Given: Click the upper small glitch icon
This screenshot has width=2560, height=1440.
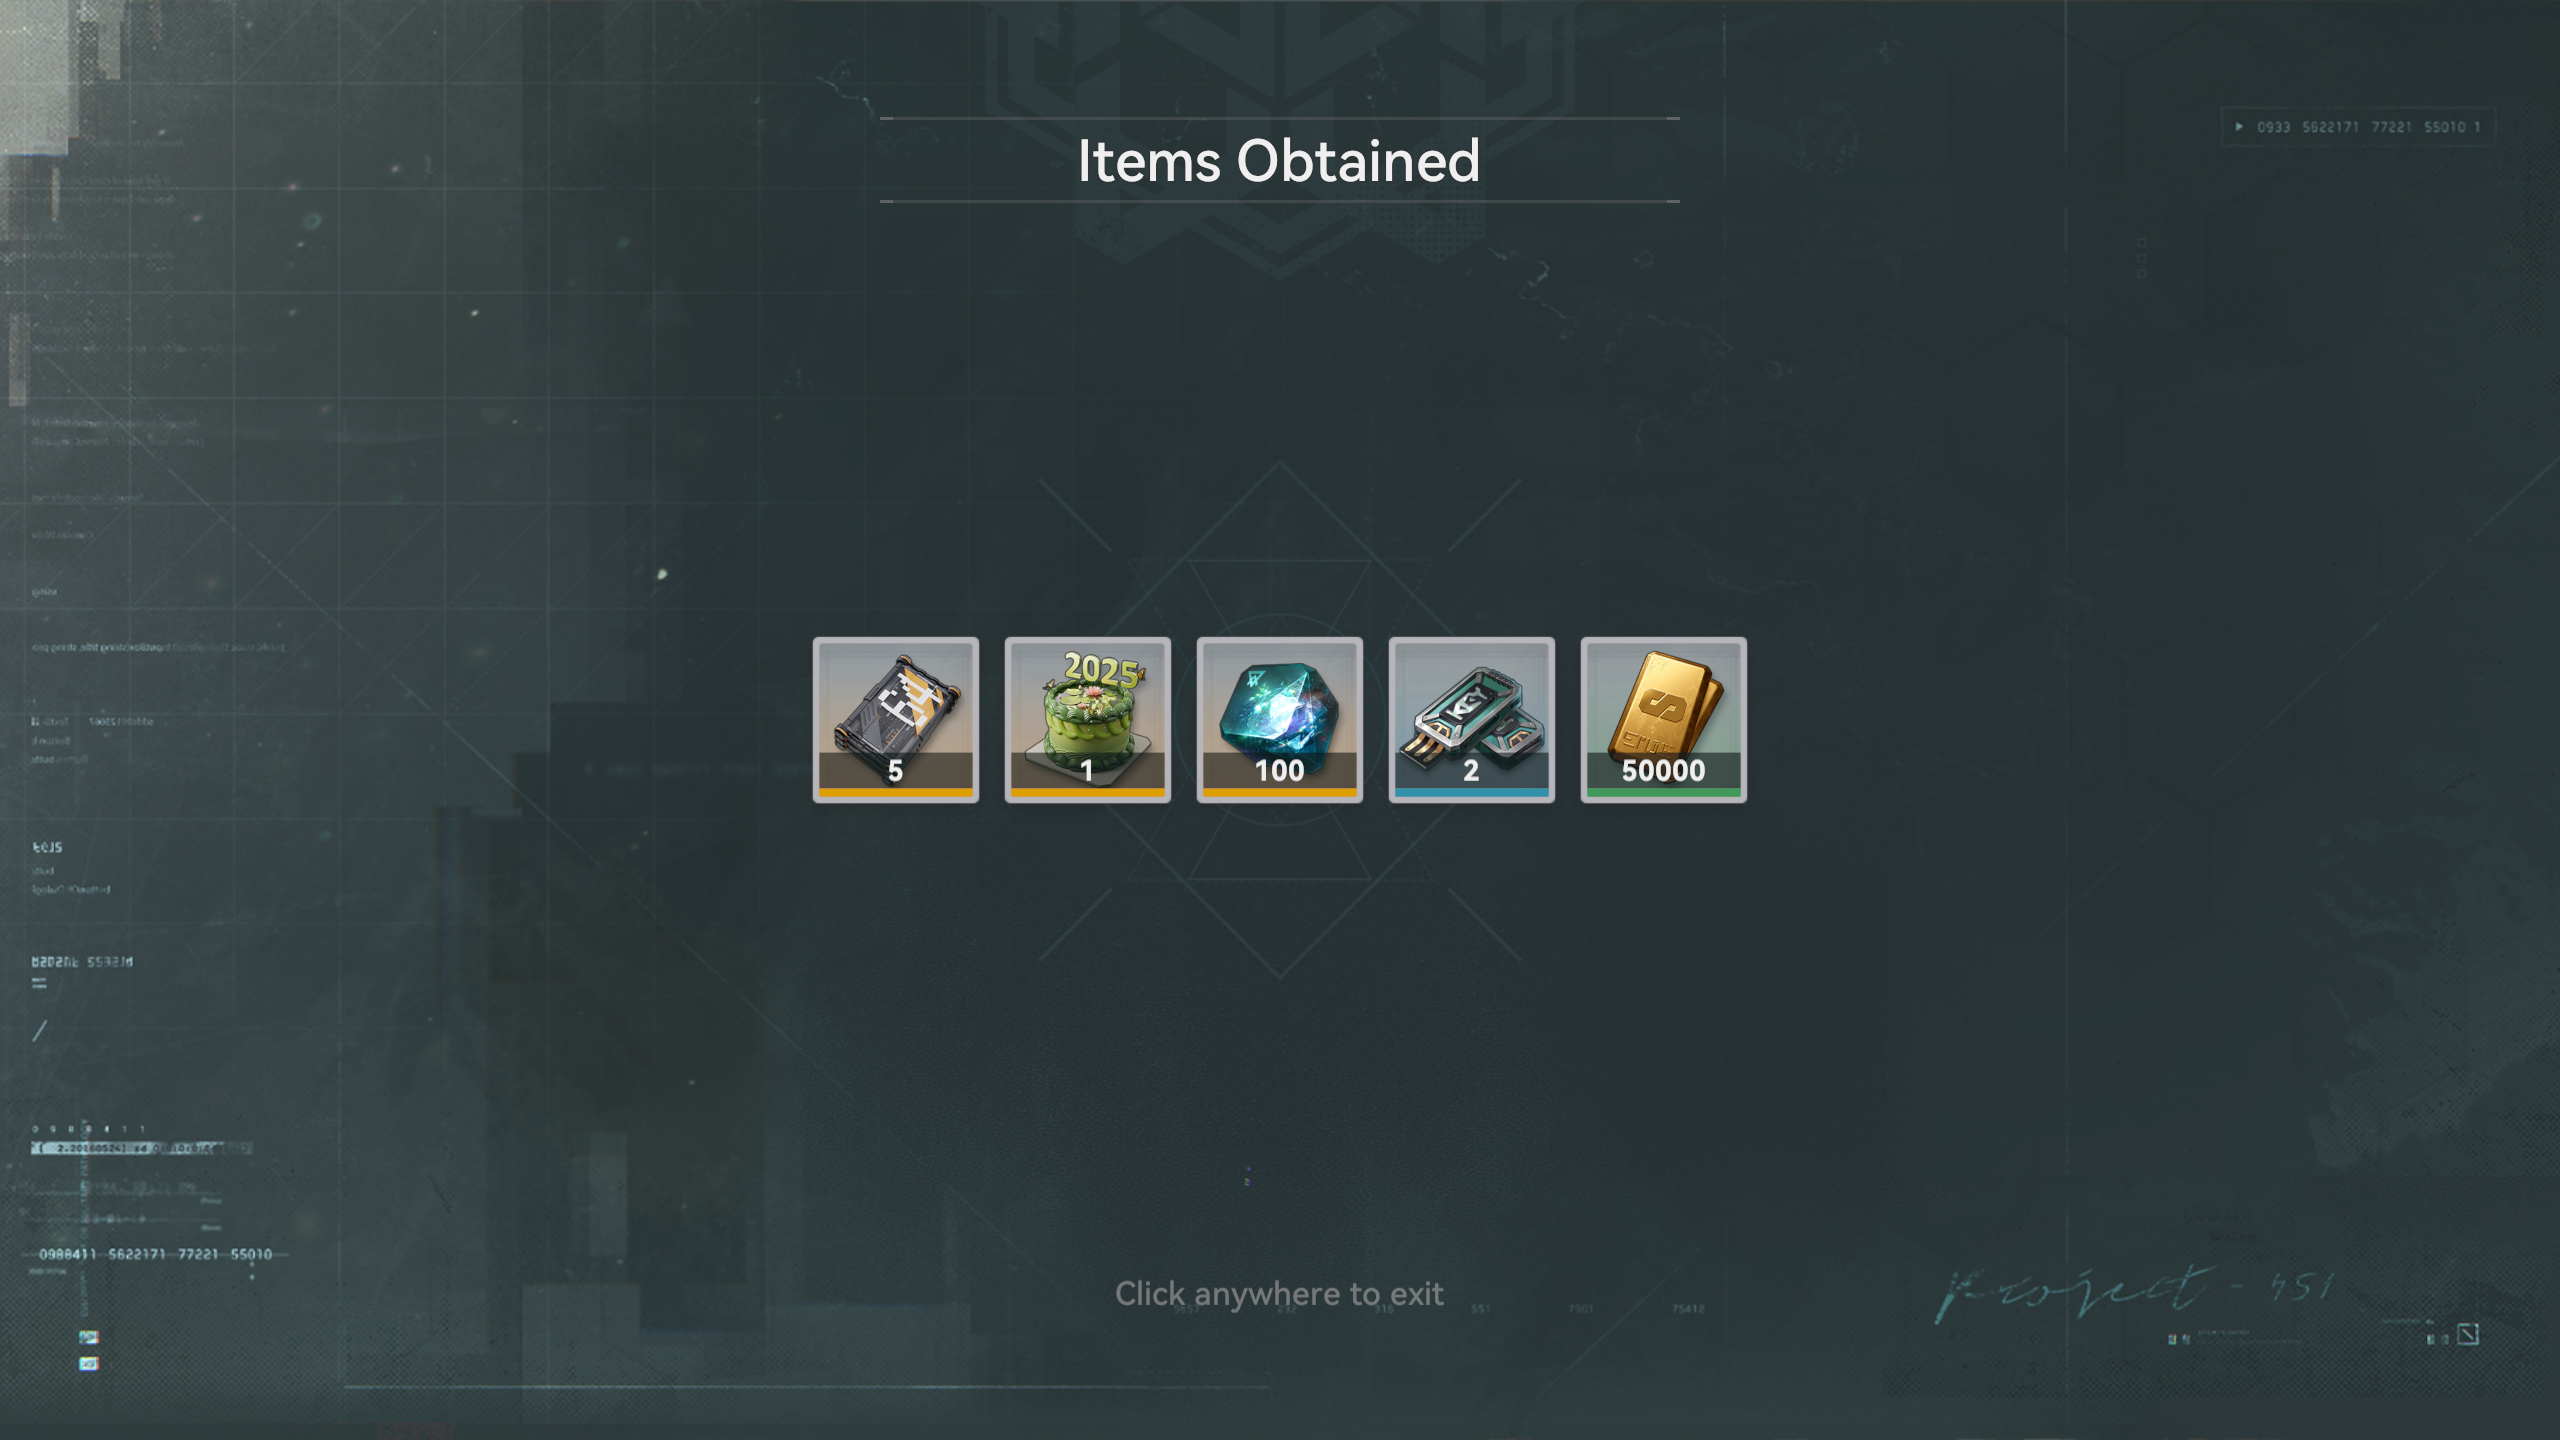Looking at the screenshot, I should tap(89, 1337).
